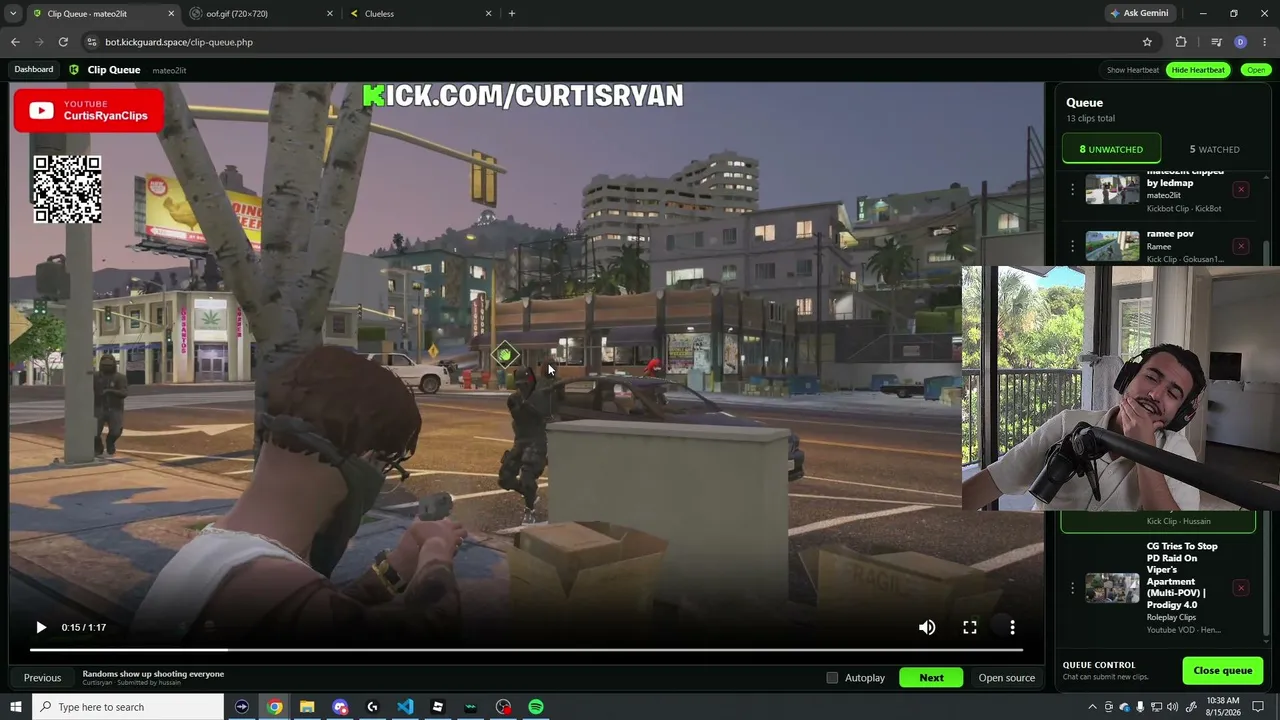Remove the 'clipped by ledmap' clip from queue
Image resolution: width=1280 pixels, height=720 pixels.
click(x=1241, y=189)
